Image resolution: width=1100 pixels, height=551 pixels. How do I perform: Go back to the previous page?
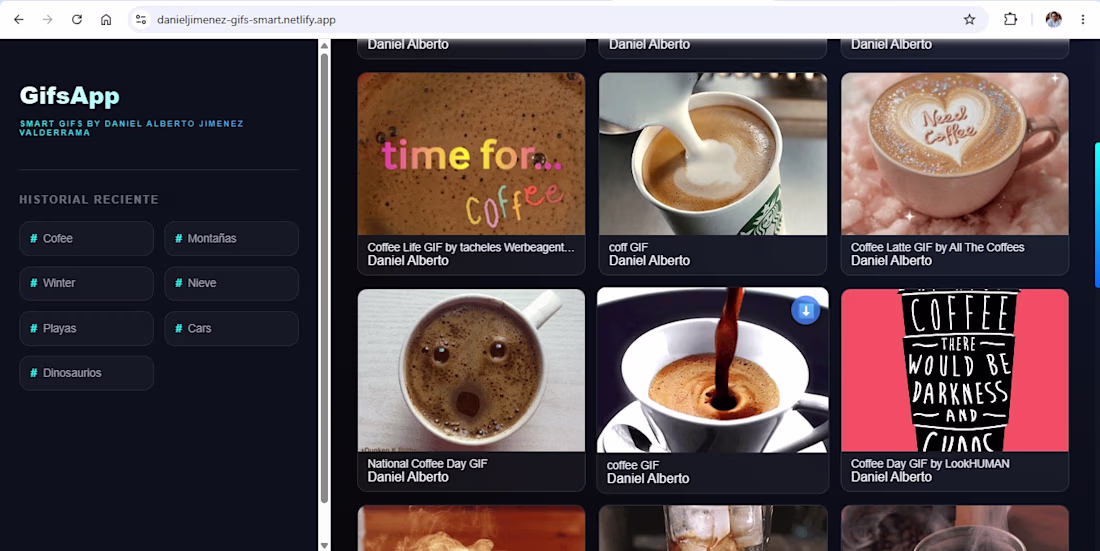point(19,20)
